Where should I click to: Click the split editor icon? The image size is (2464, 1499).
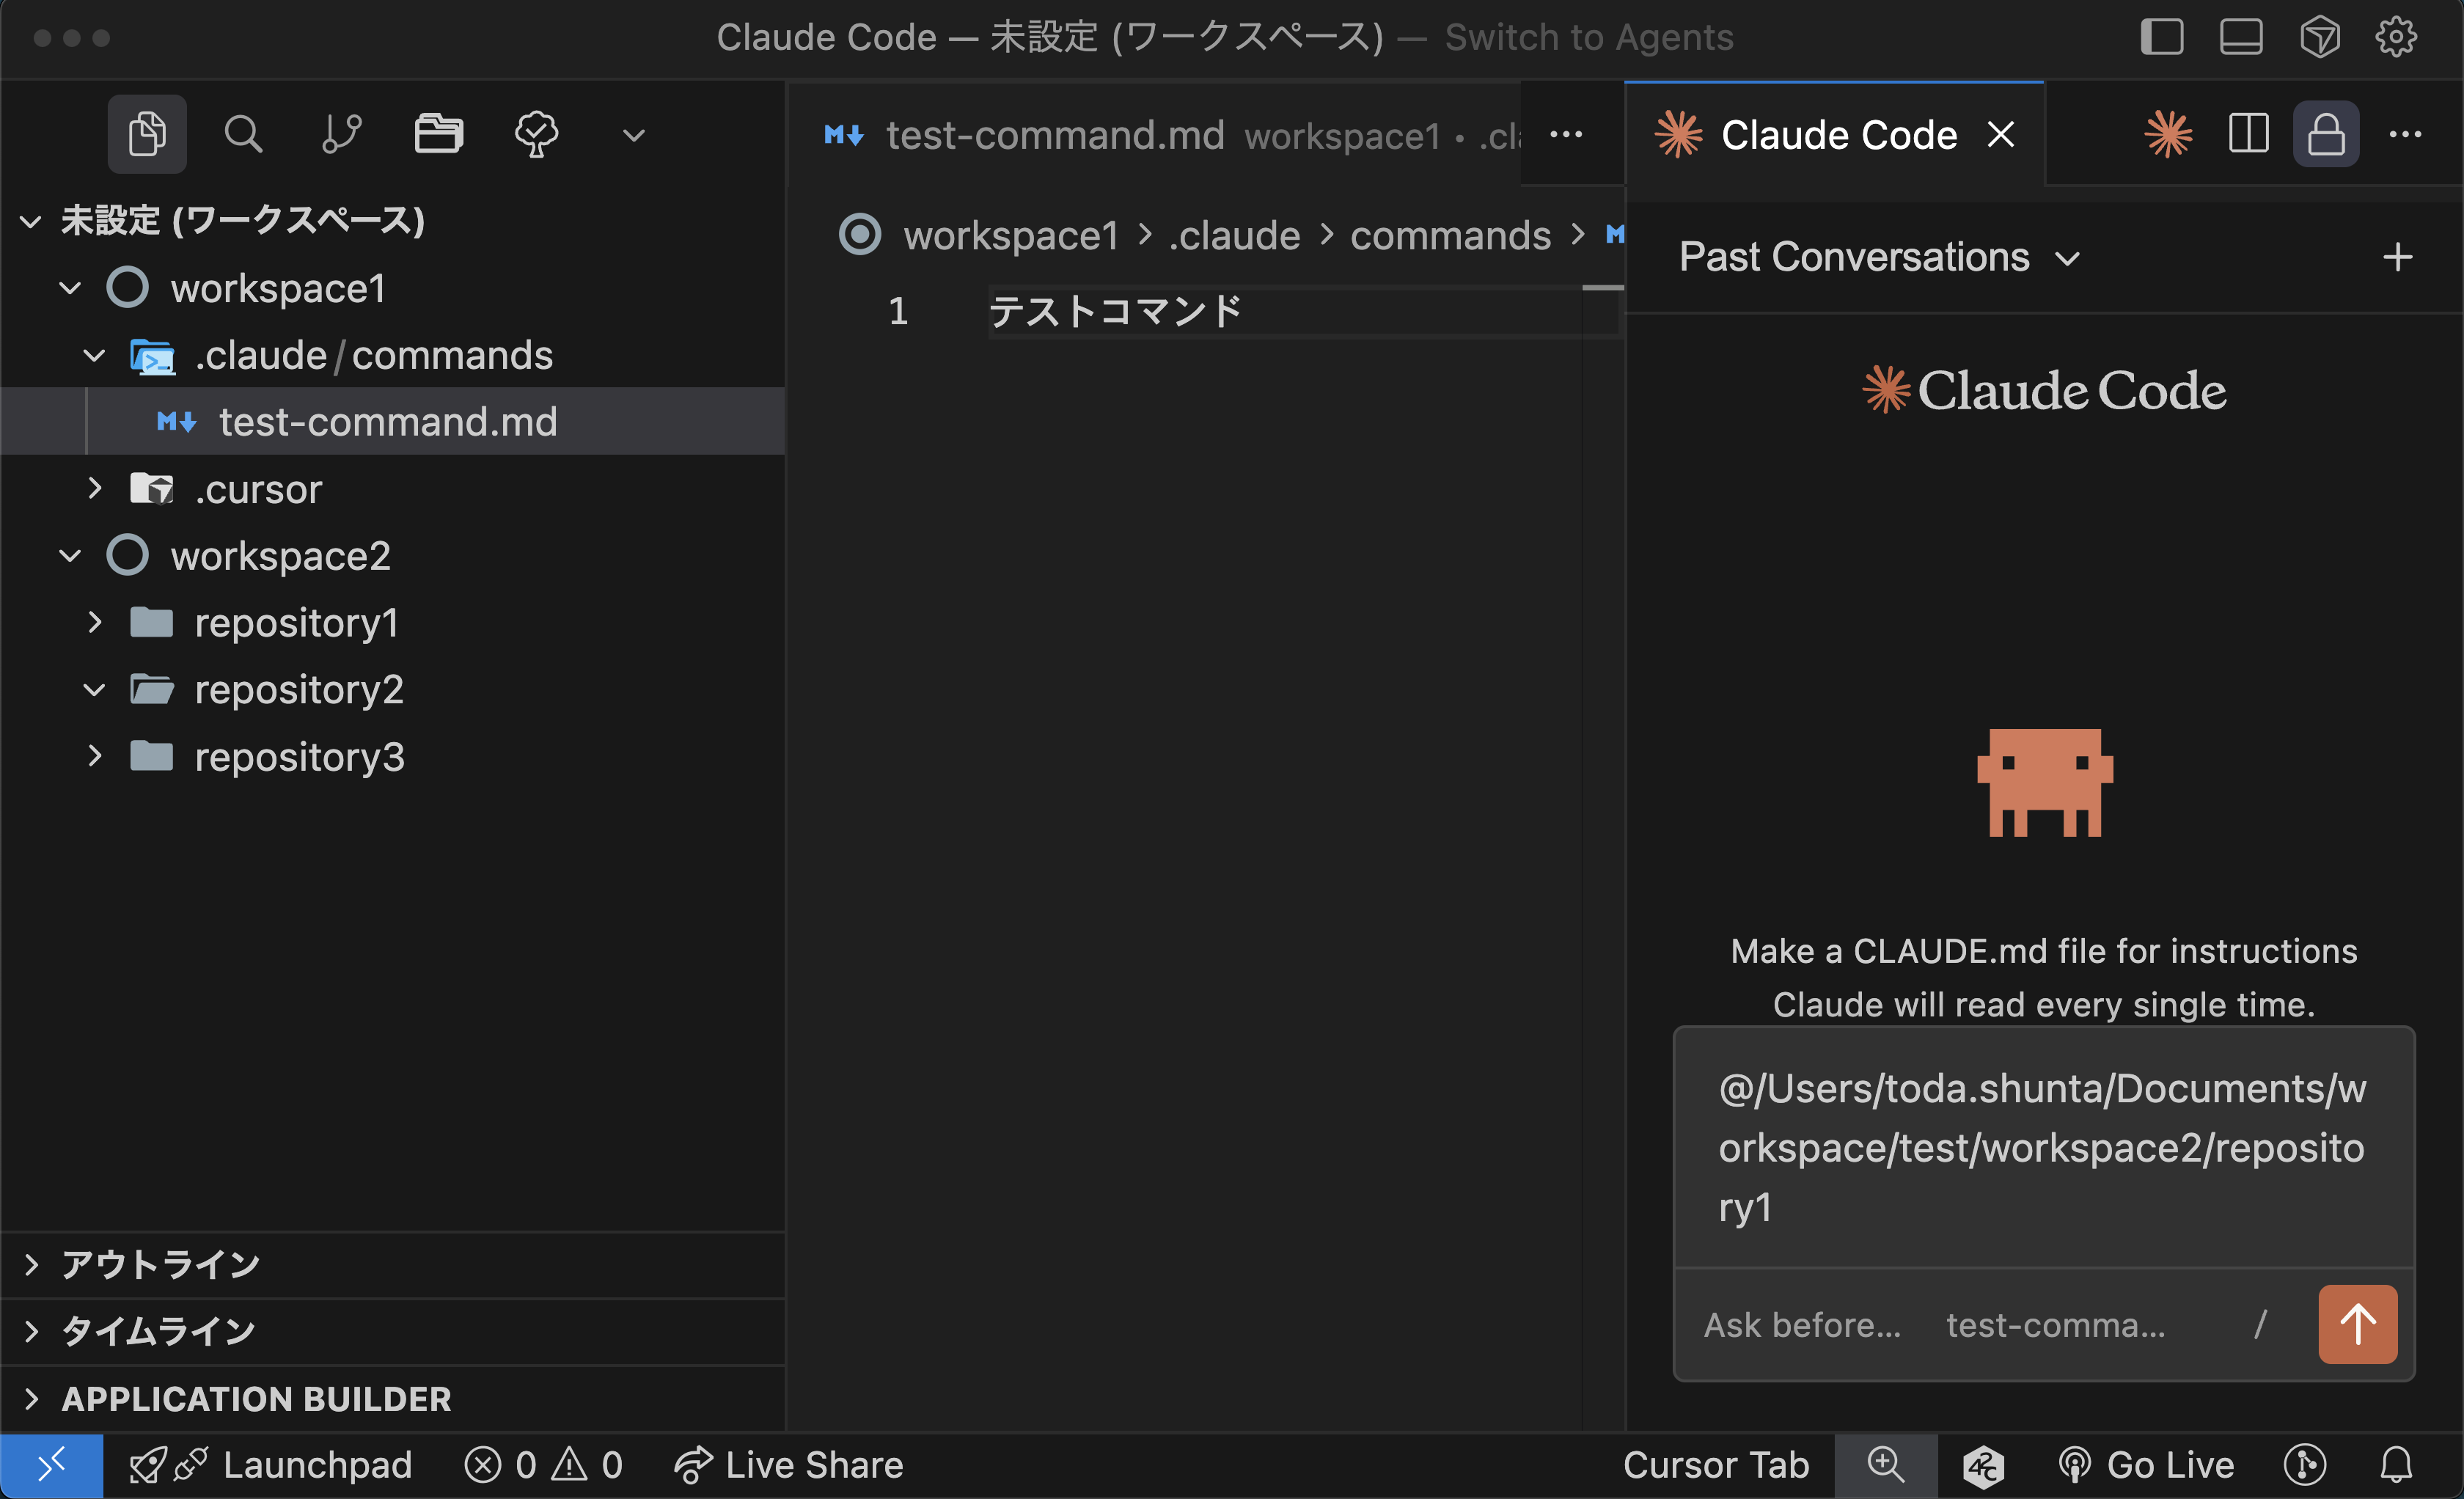2248,134
